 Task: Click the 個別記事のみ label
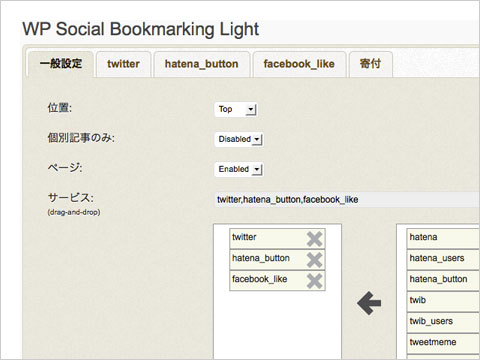pyautogui.click(x=81, y=138)
